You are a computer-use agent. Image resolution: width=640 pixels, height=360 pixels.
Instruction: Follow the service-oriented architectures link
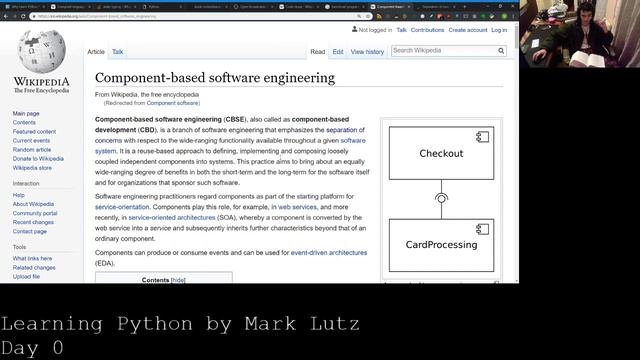pos(172,218)
